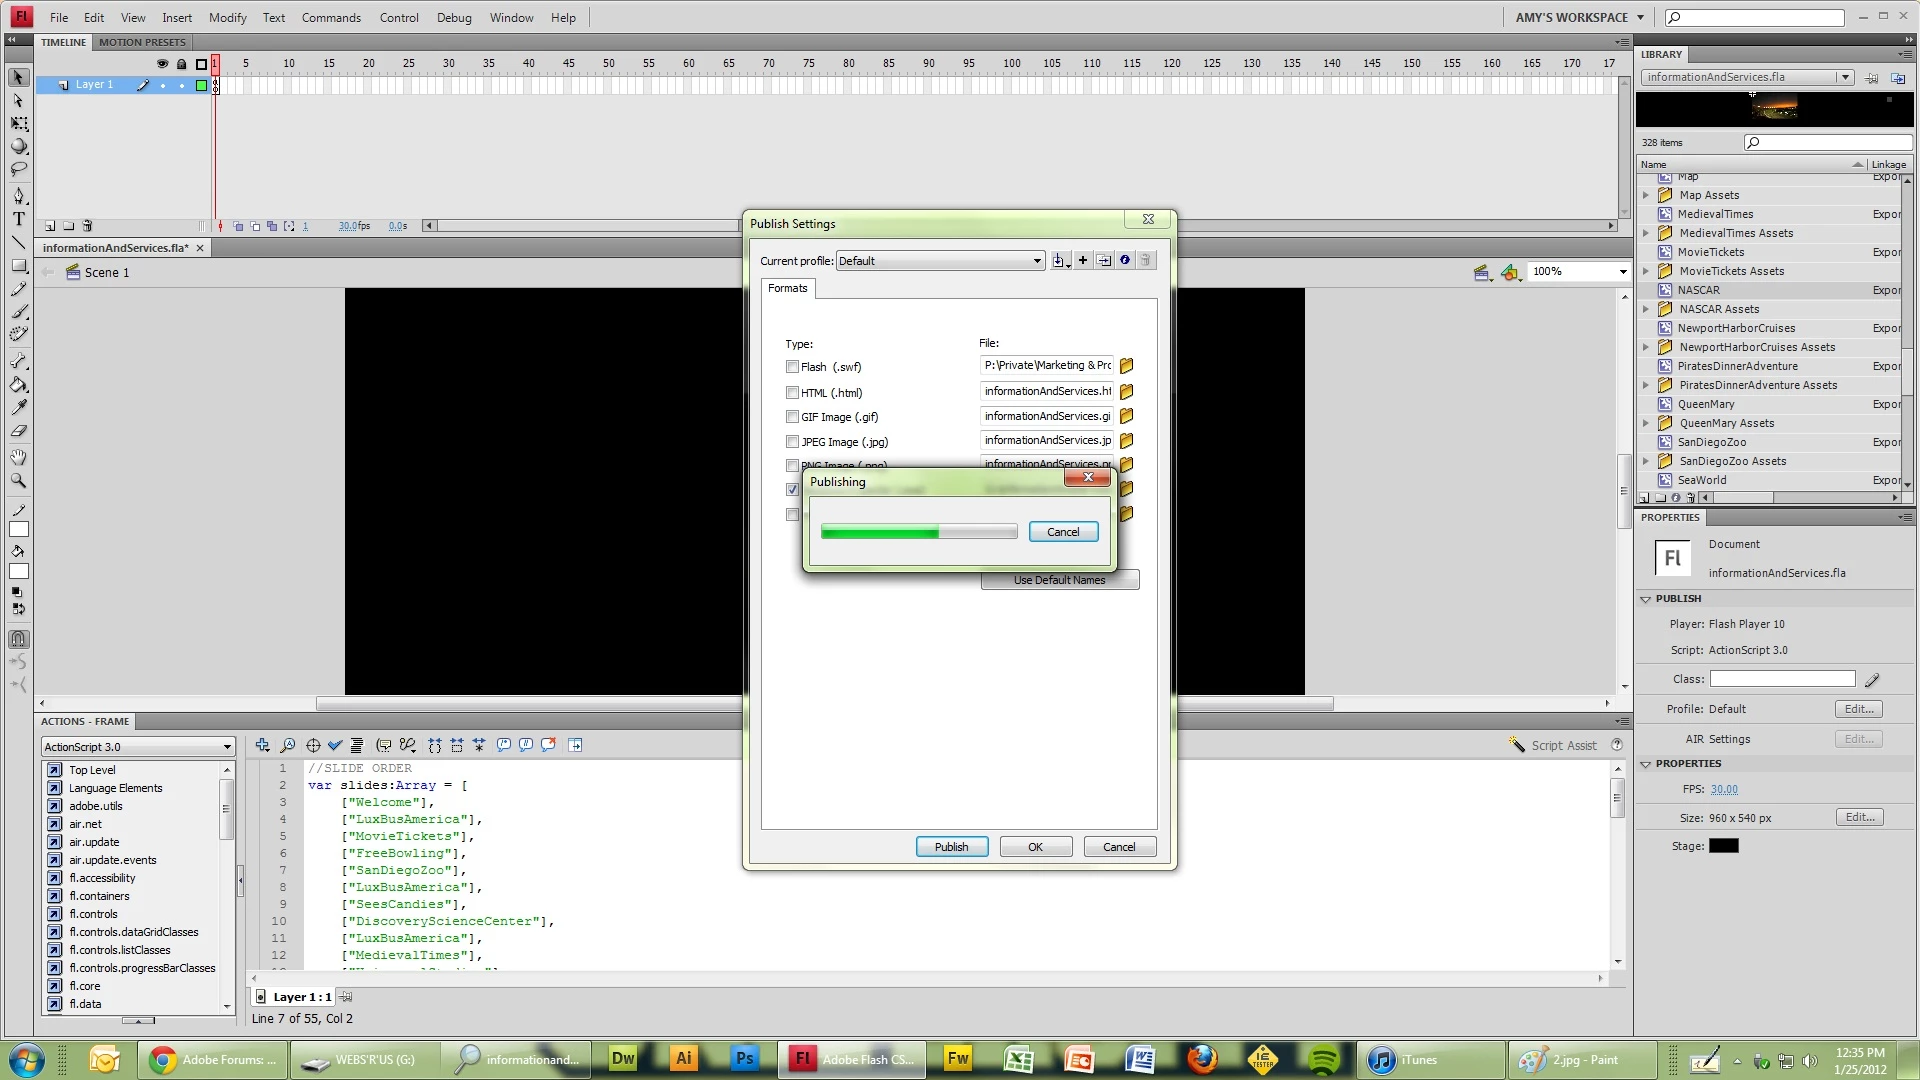Click the black Stage color swatch
The image size is (1920, 1080).
1723,846
